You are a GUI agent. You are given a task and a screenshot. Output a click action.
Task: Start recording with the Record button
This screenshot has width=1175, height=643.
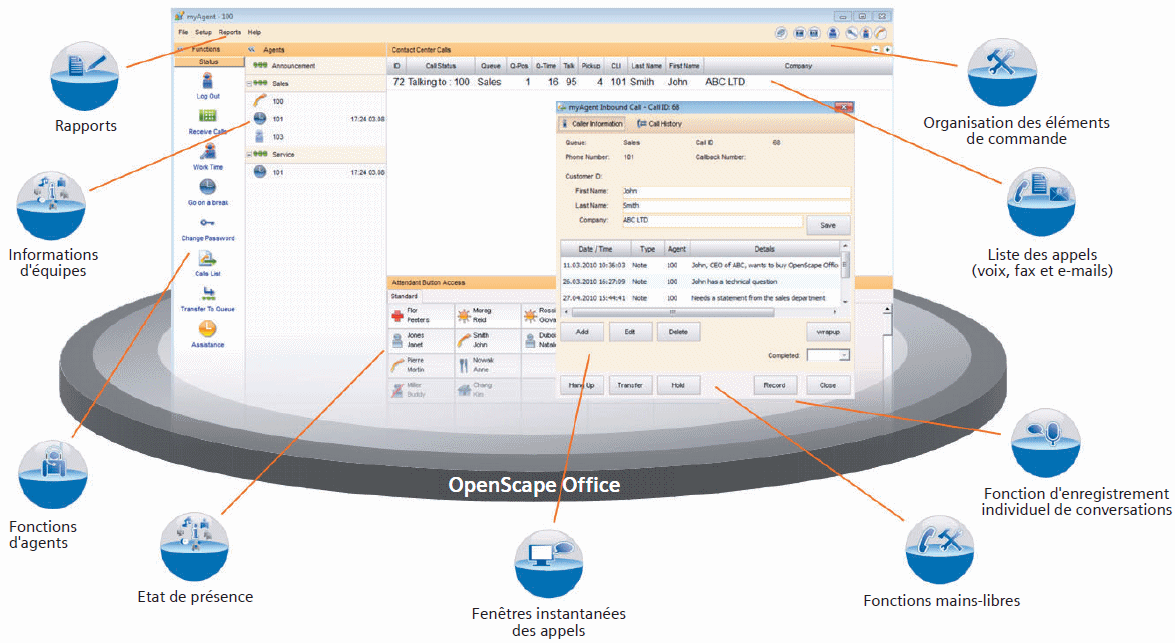click(775, 385)
